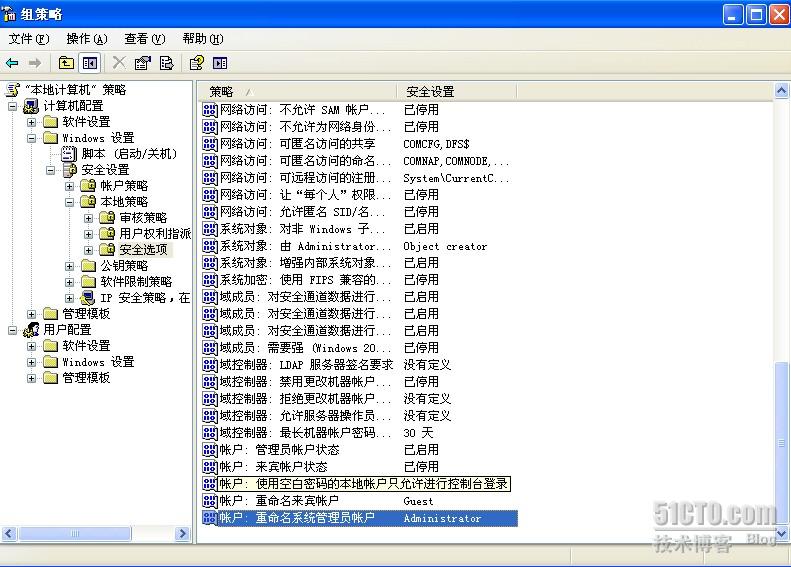Collapse the 计算机配置 tree node
The width and height of the screenshot is (791, 567).
13,106
